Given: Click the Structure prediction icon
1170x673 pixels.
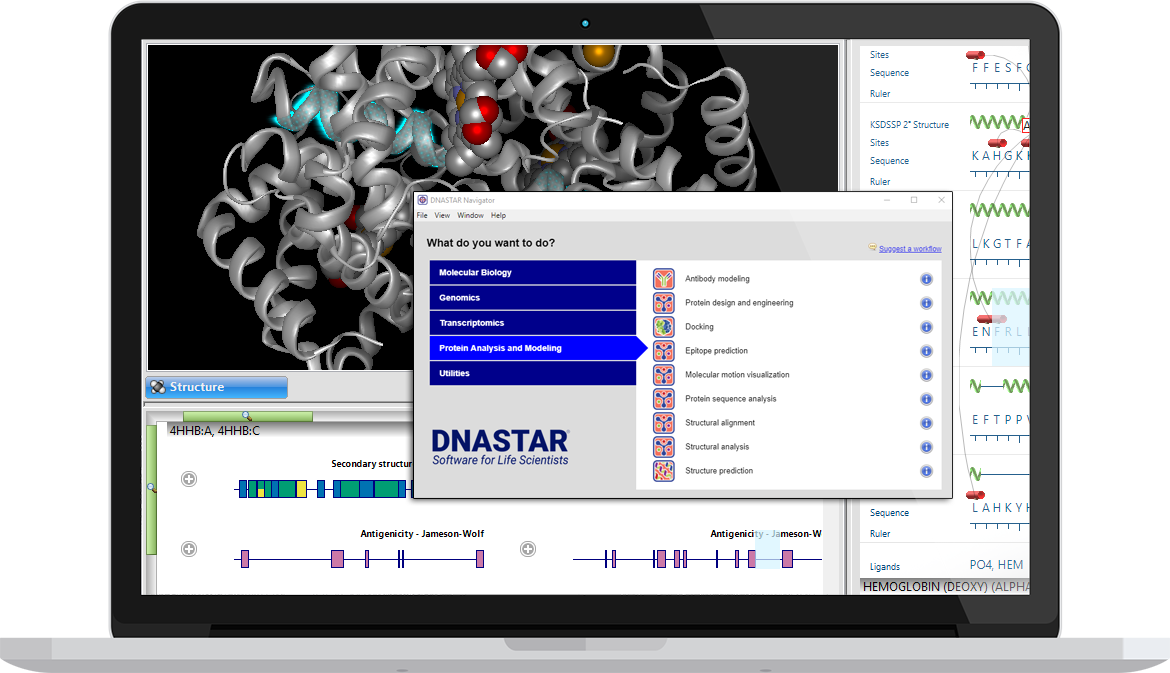Looking at the screenshot, I should (663, 471).
